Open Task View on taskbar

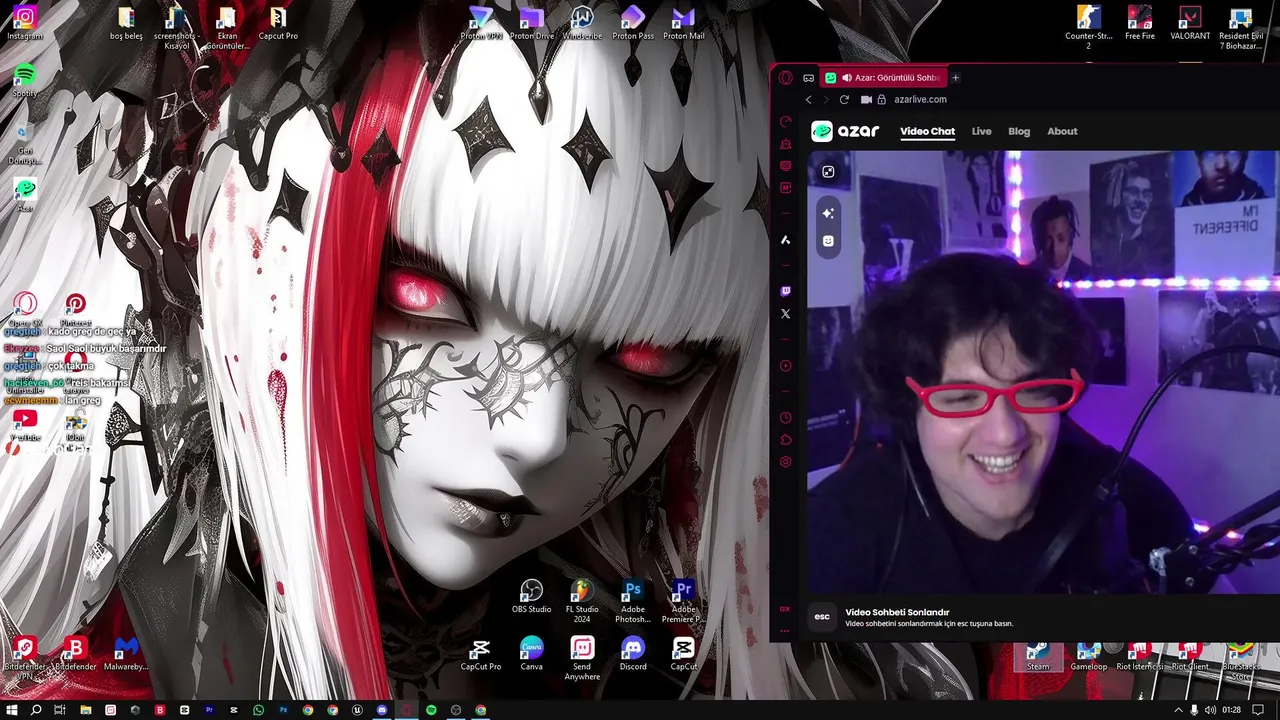point(60,710)
